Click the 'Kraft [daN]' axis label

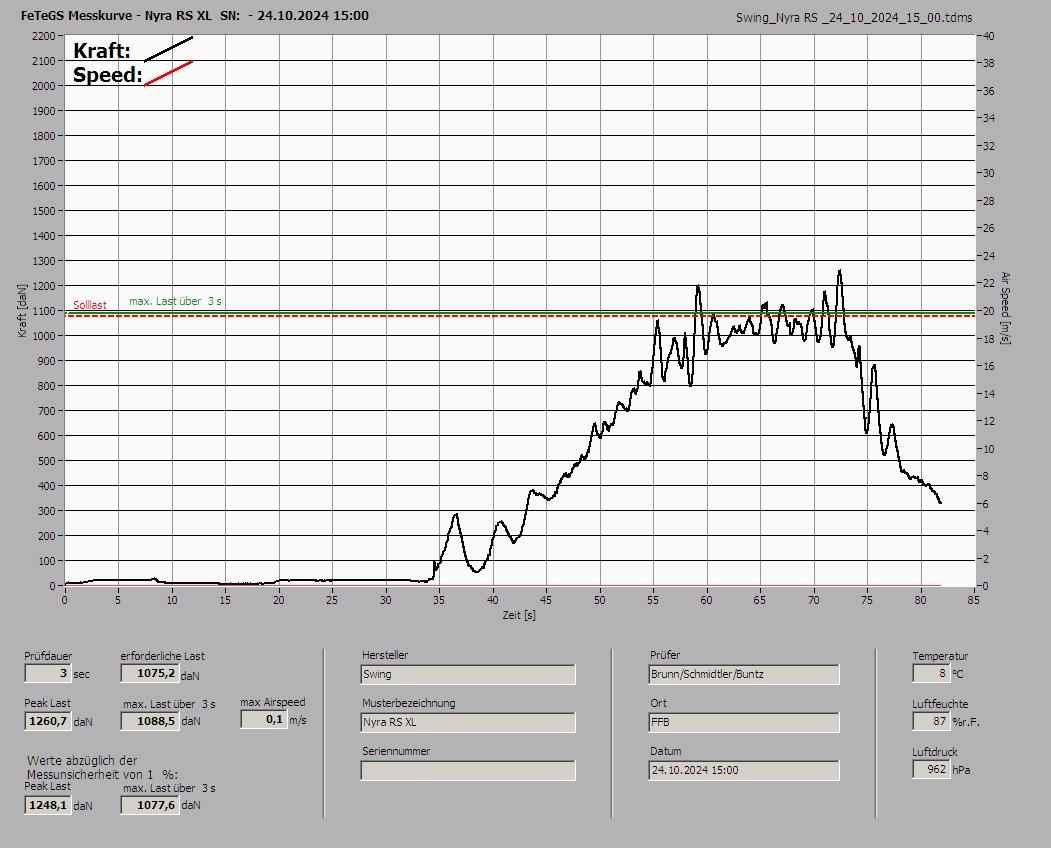(x=23, y=310)
